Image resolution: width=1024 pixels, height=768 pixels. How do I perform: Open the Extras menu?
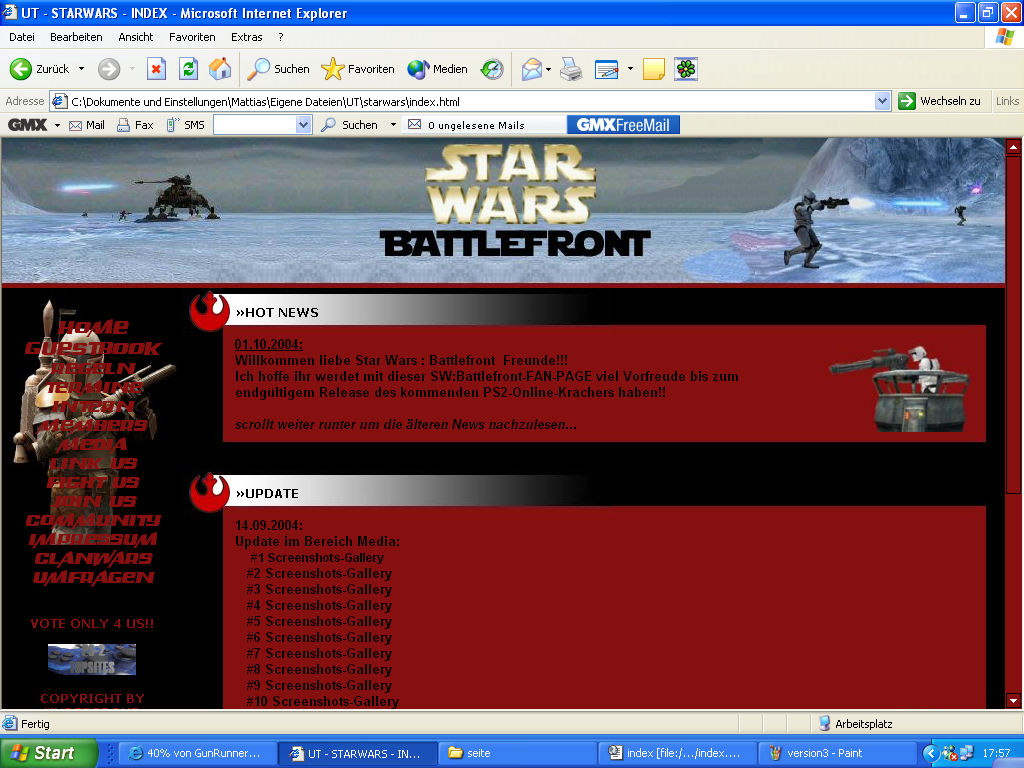pyautogui.click(x=246, y=37)
